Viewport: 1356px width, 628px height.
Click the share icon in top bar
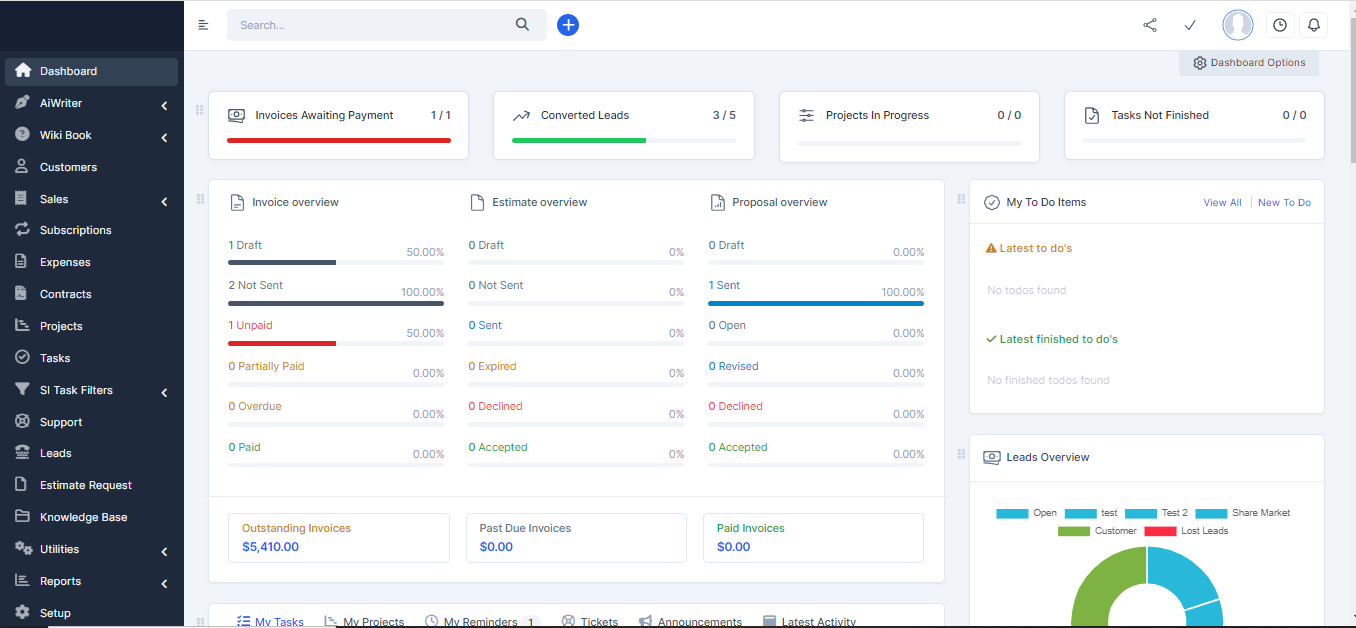[1150, 25]
